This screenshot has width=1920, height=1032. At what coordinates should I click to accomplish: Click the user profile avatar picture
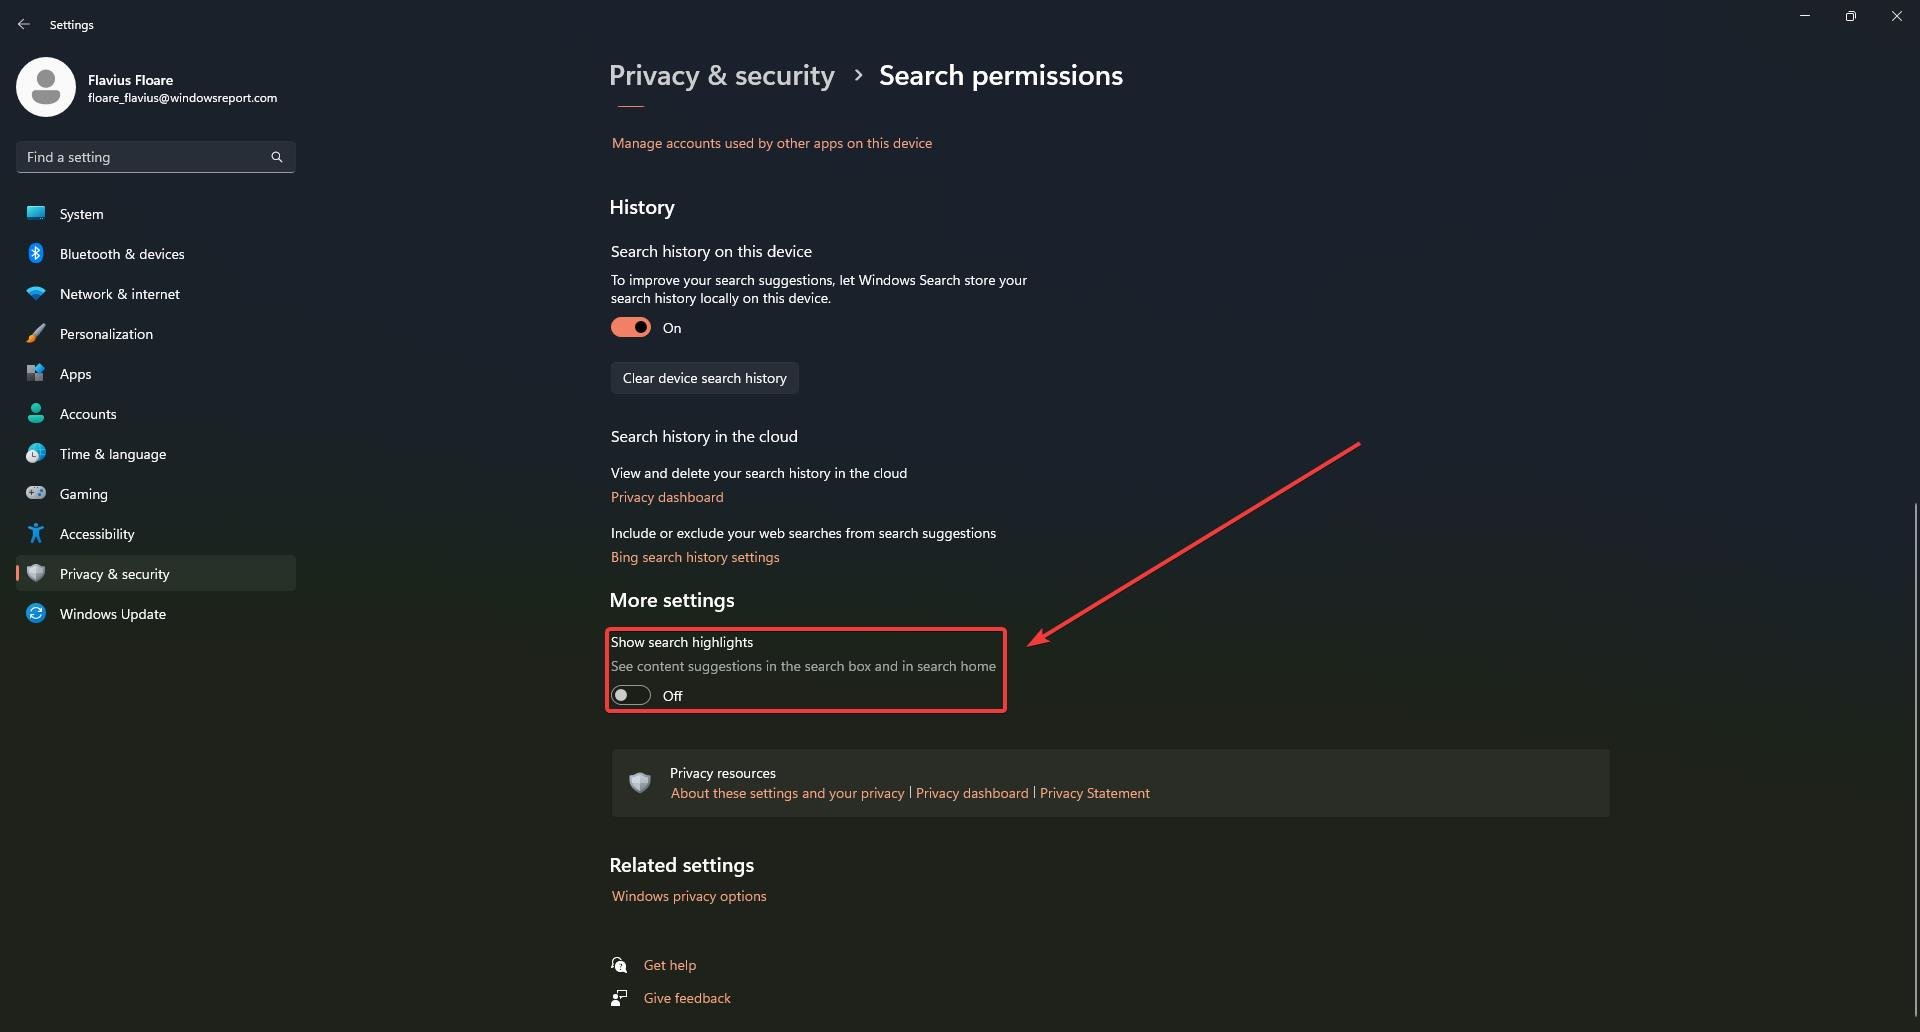click(46, 87)
